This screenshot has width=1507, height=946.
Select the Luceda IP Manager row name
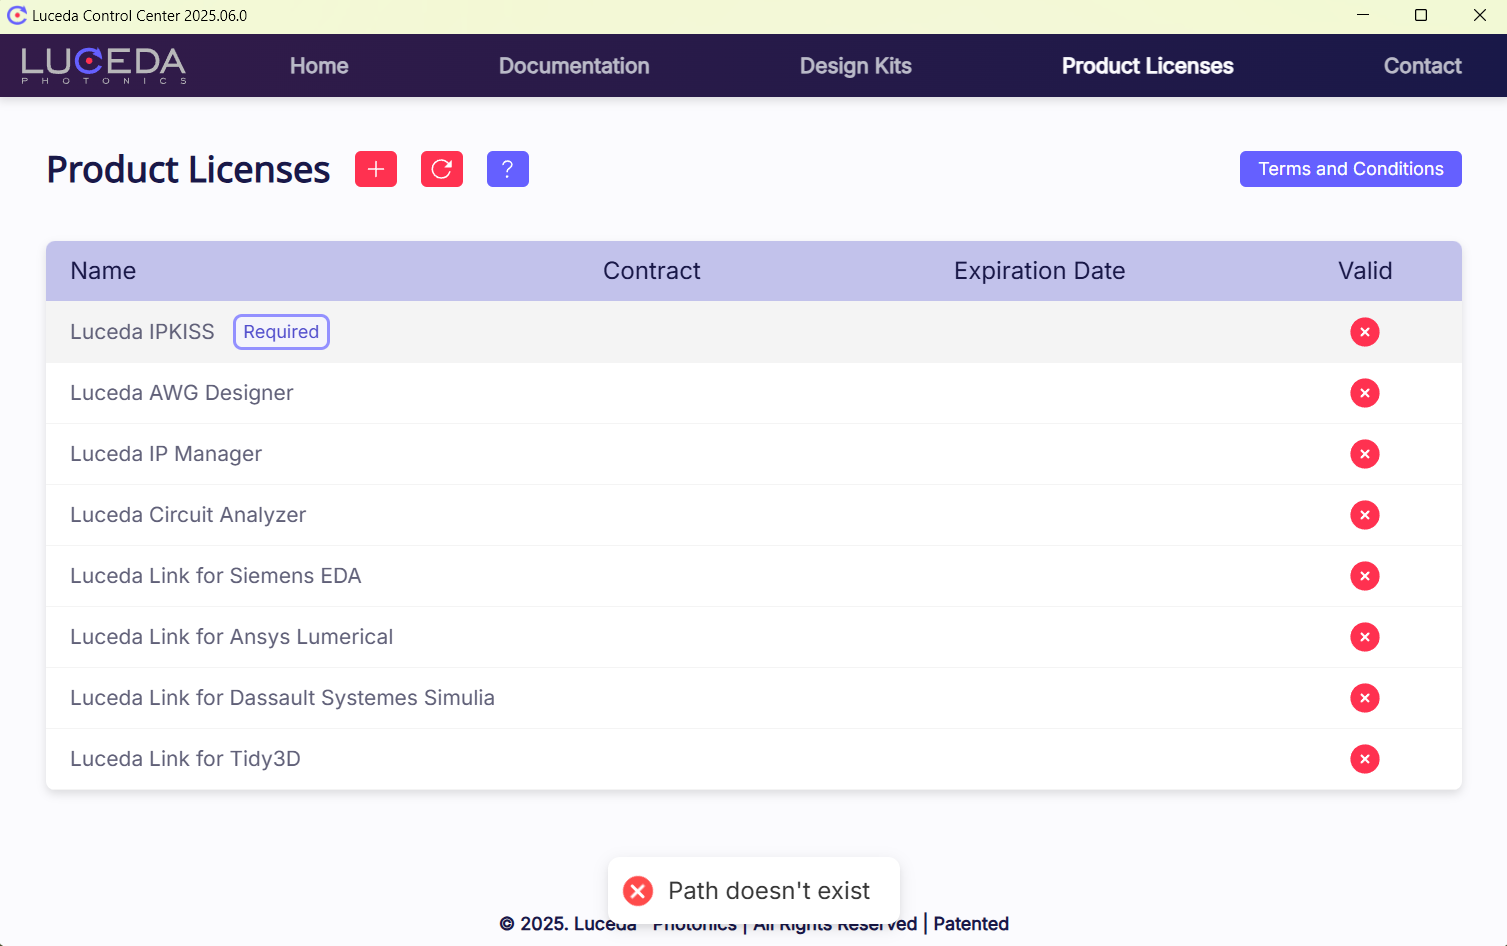pyautogui.click(x=166, y=454)
